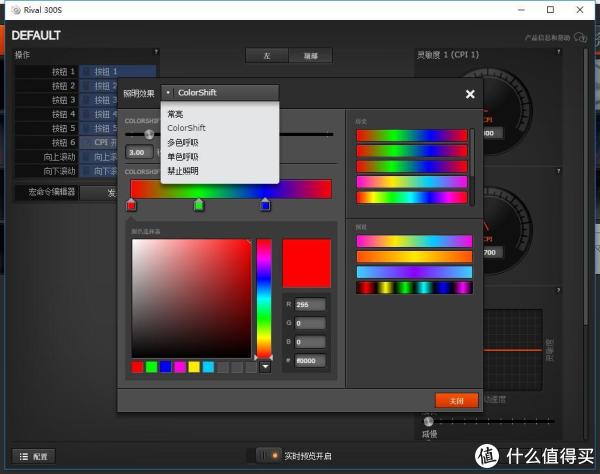Apply the dark multicolor pulse preset

(414, 288)
